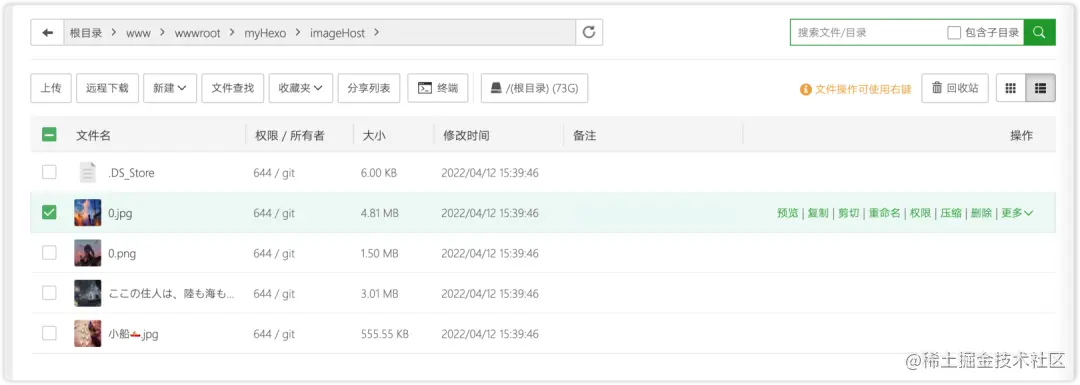Click the .DS_Store file name
Viewport: 1080px width, 385px height.
pyautogui.click(x=131, y=173)
